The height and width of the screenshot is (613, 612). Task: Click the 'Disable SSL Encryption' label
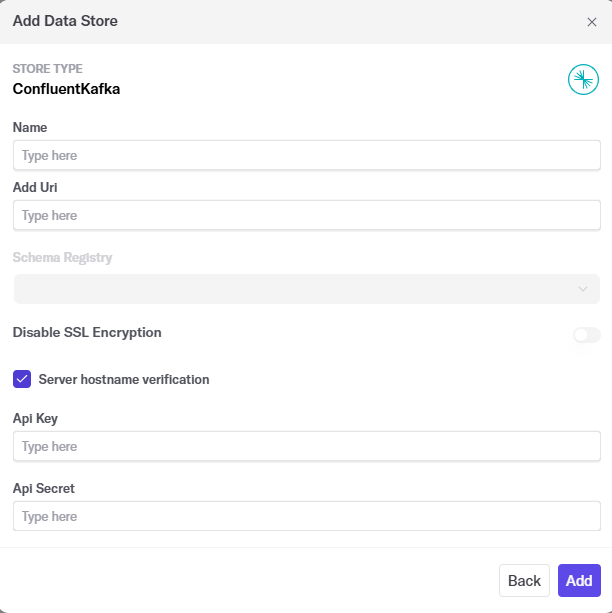tap(87, 332)
